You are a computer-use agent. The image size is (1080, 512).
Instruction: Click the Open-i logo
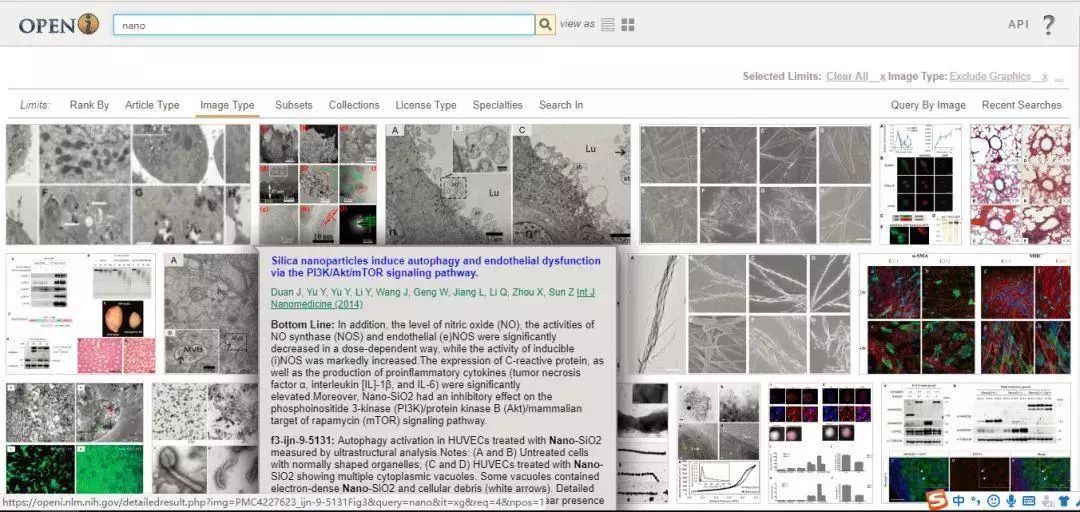pos(58,25)
